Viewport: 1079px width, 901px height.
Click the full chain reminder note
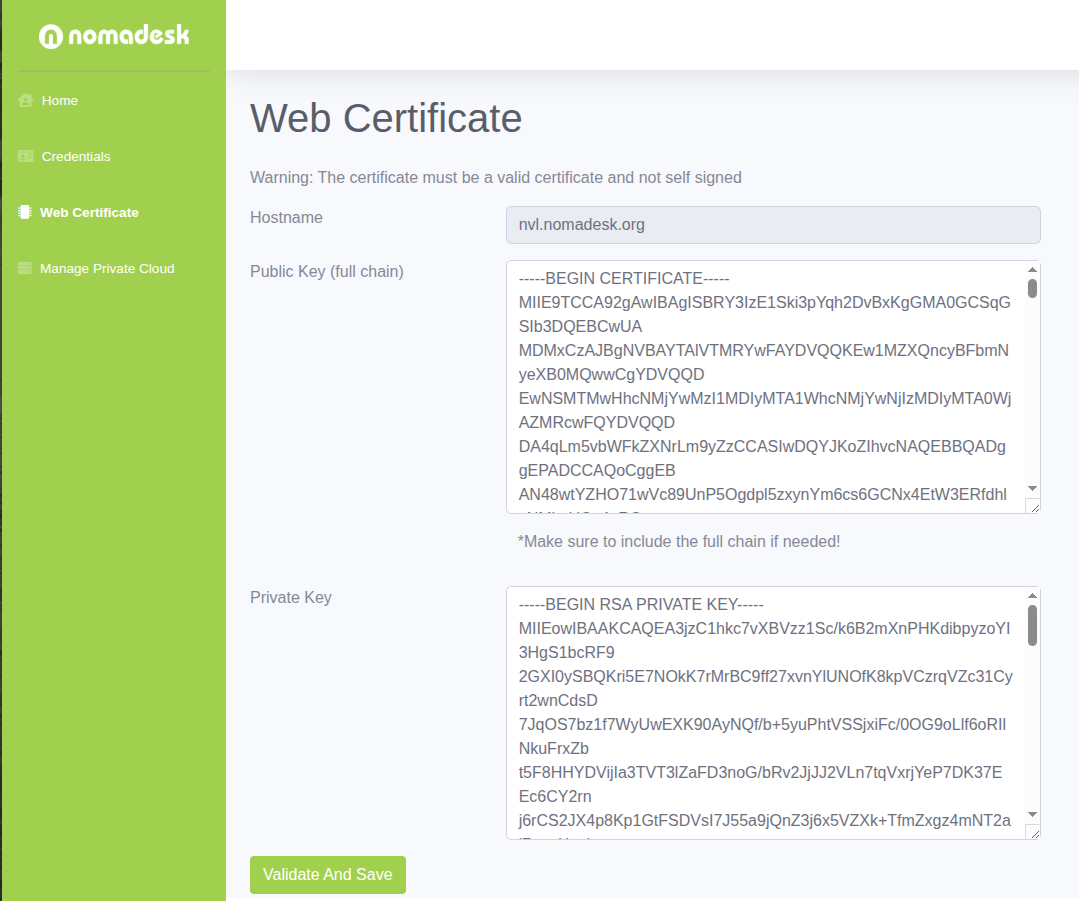pos(679,542)
